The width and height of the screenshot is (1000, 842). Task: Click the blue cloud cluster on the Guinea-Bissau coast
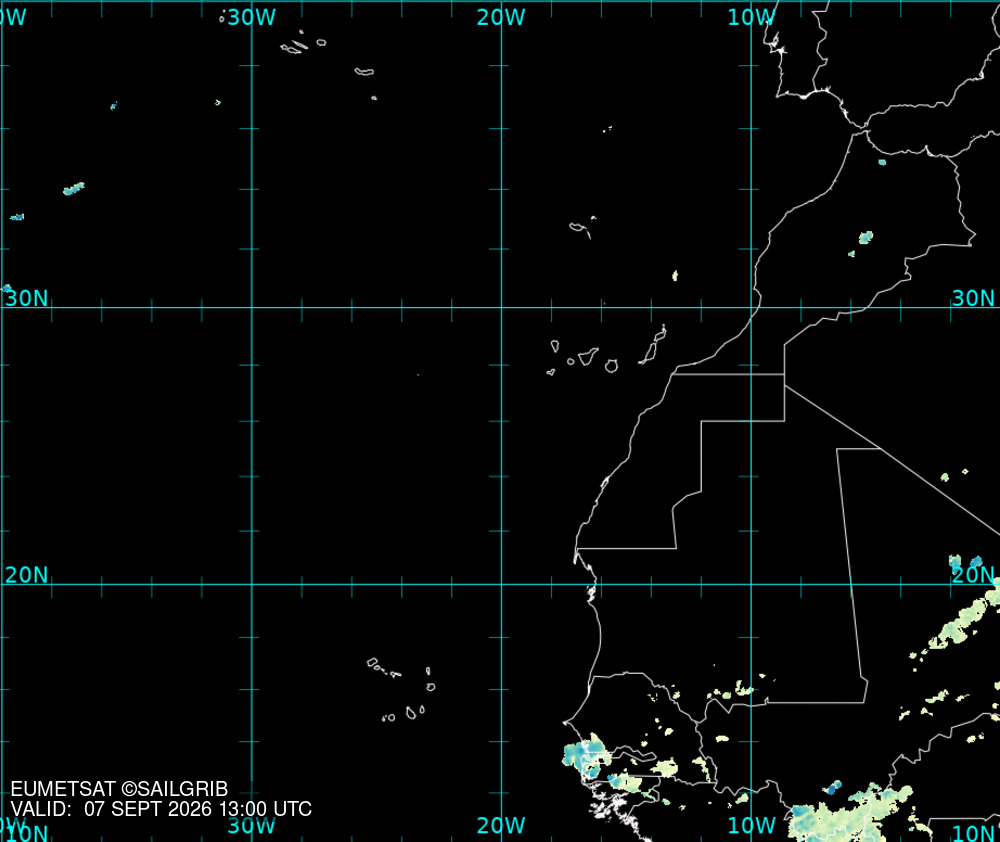coord(584,756)
